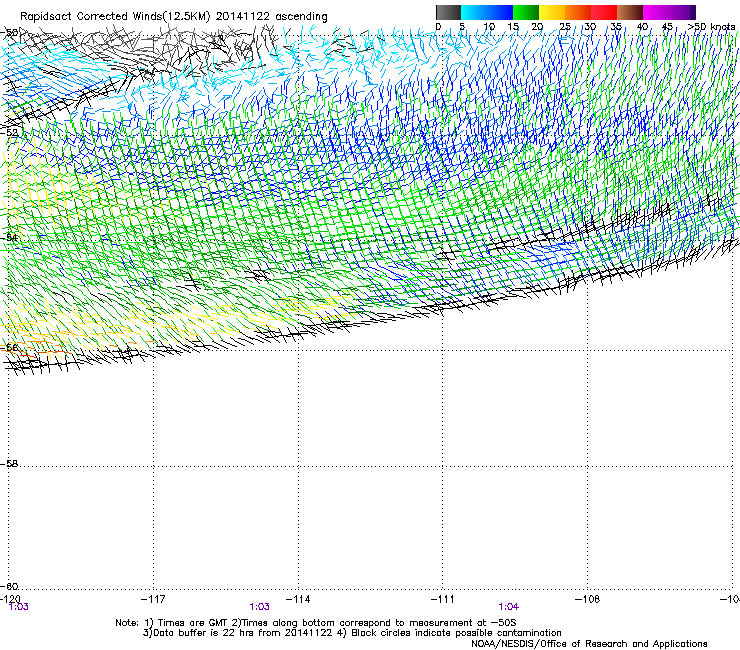
Task: Click the latitude label '-56'
Action: [9, 347]
